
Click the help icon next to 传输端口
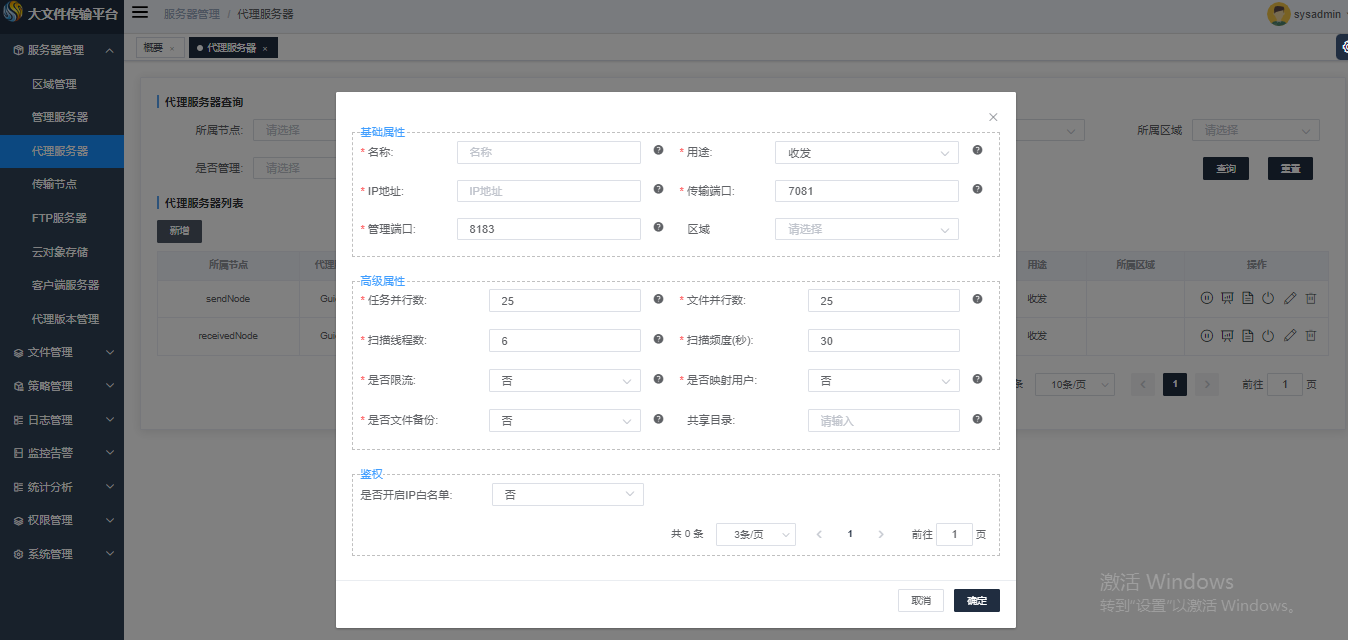(977, 189)
